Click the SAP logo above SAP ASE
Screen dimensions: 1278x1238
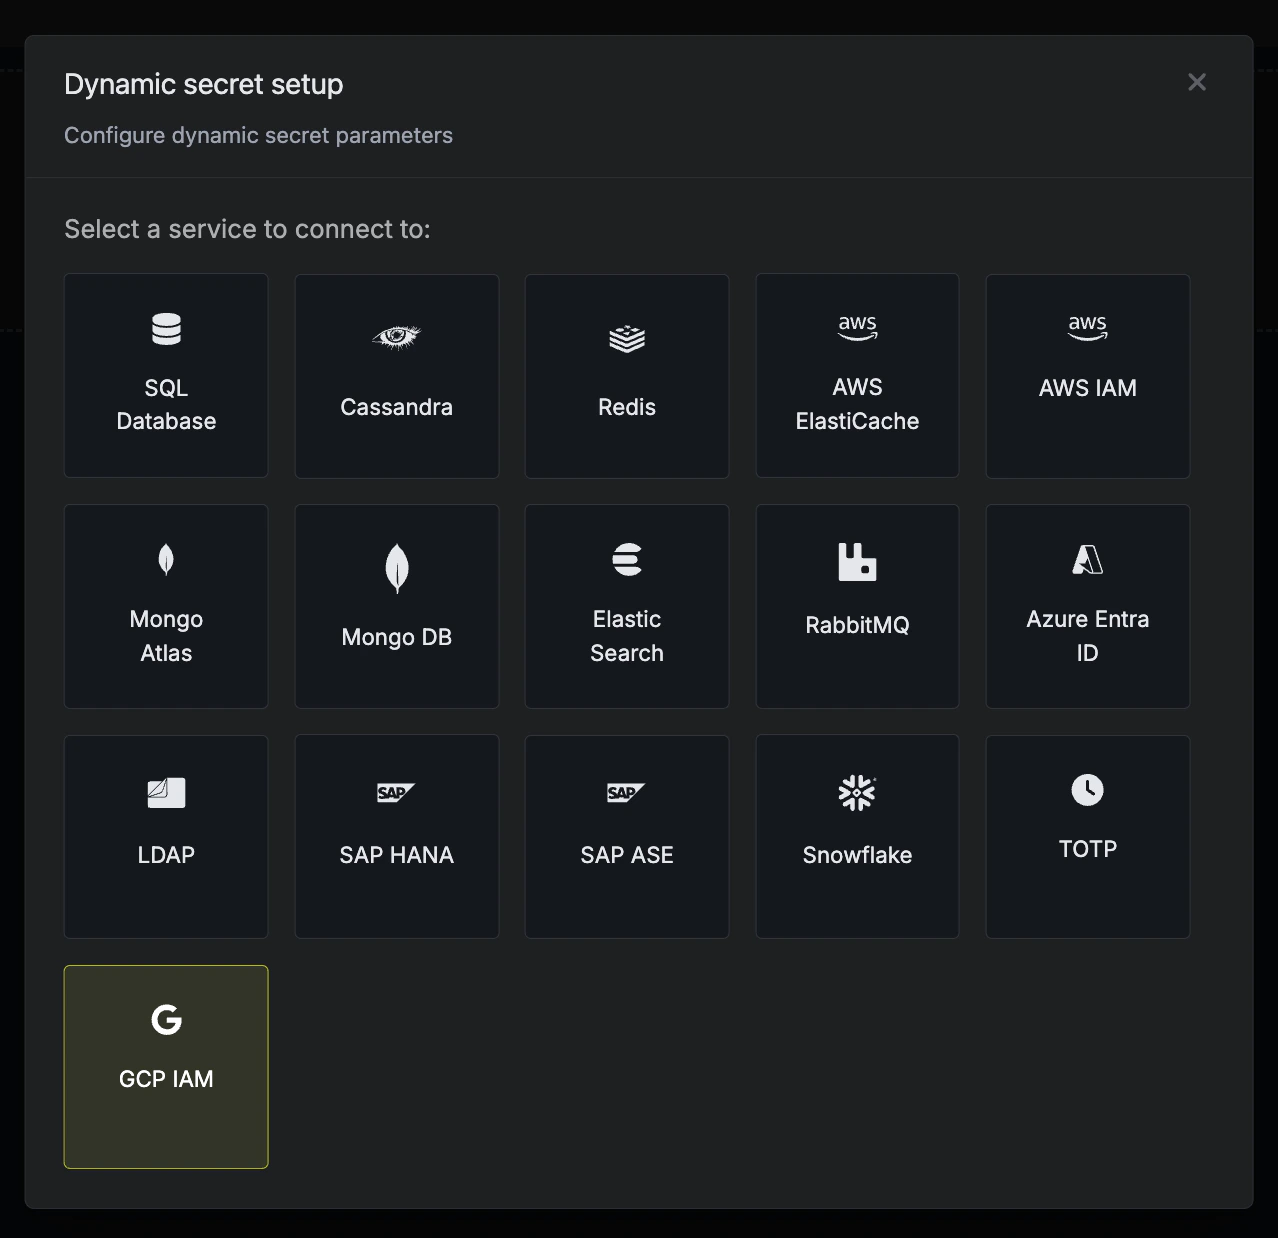point(626,793)
